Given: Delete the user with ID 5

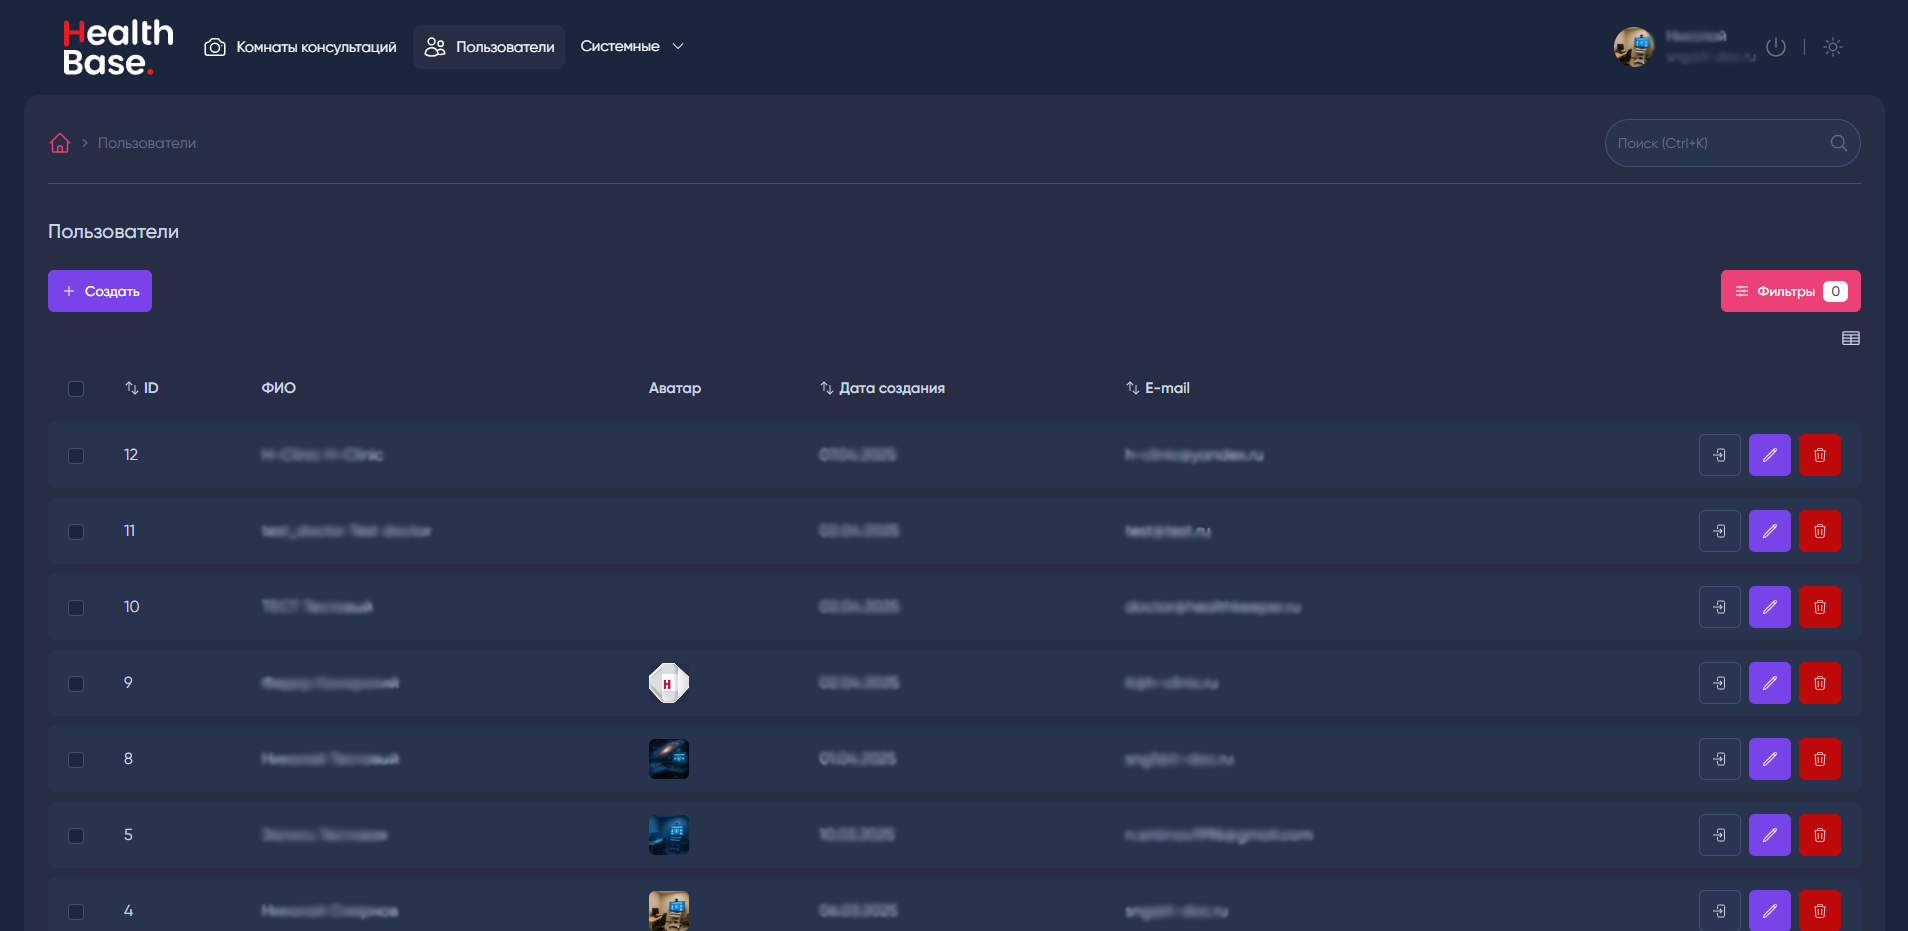Looking at the screenshot, I should pos(1820,835).
